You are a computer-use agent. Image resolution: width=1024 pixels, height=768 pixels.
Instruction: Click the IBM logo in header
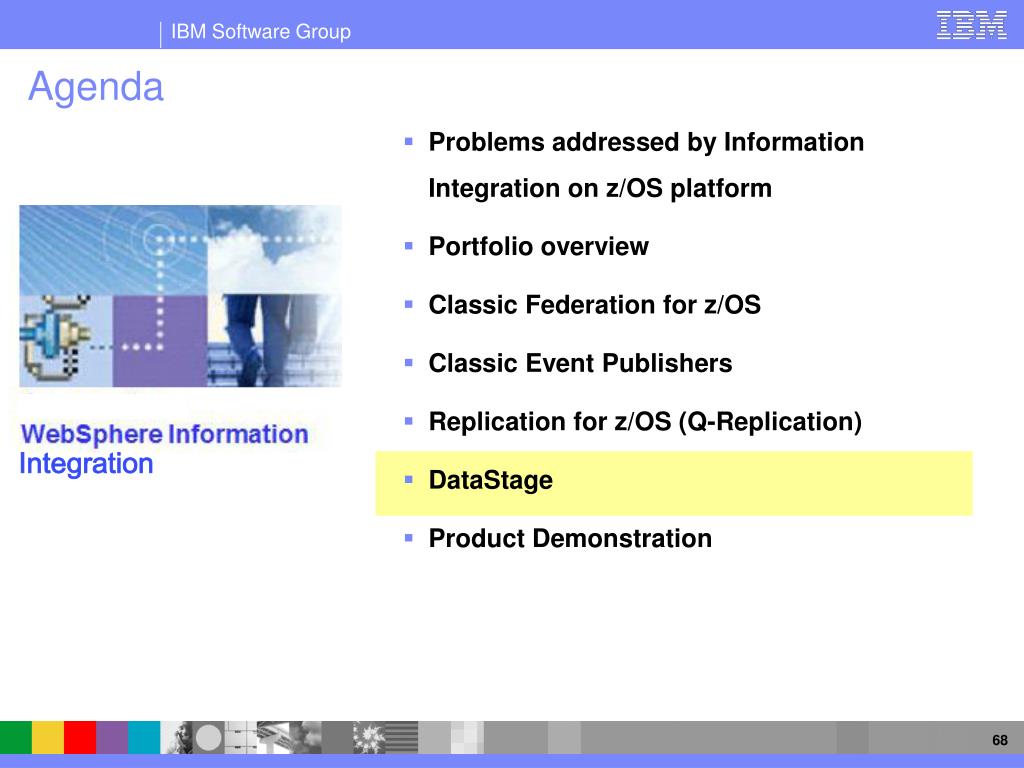(971, 25)
